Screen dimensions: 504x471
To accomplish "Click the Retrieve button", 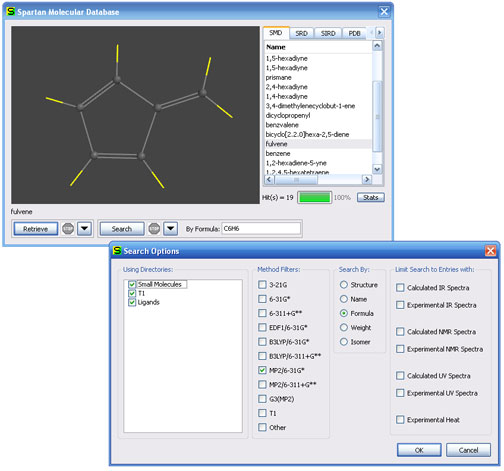I will tap(36, 229).
